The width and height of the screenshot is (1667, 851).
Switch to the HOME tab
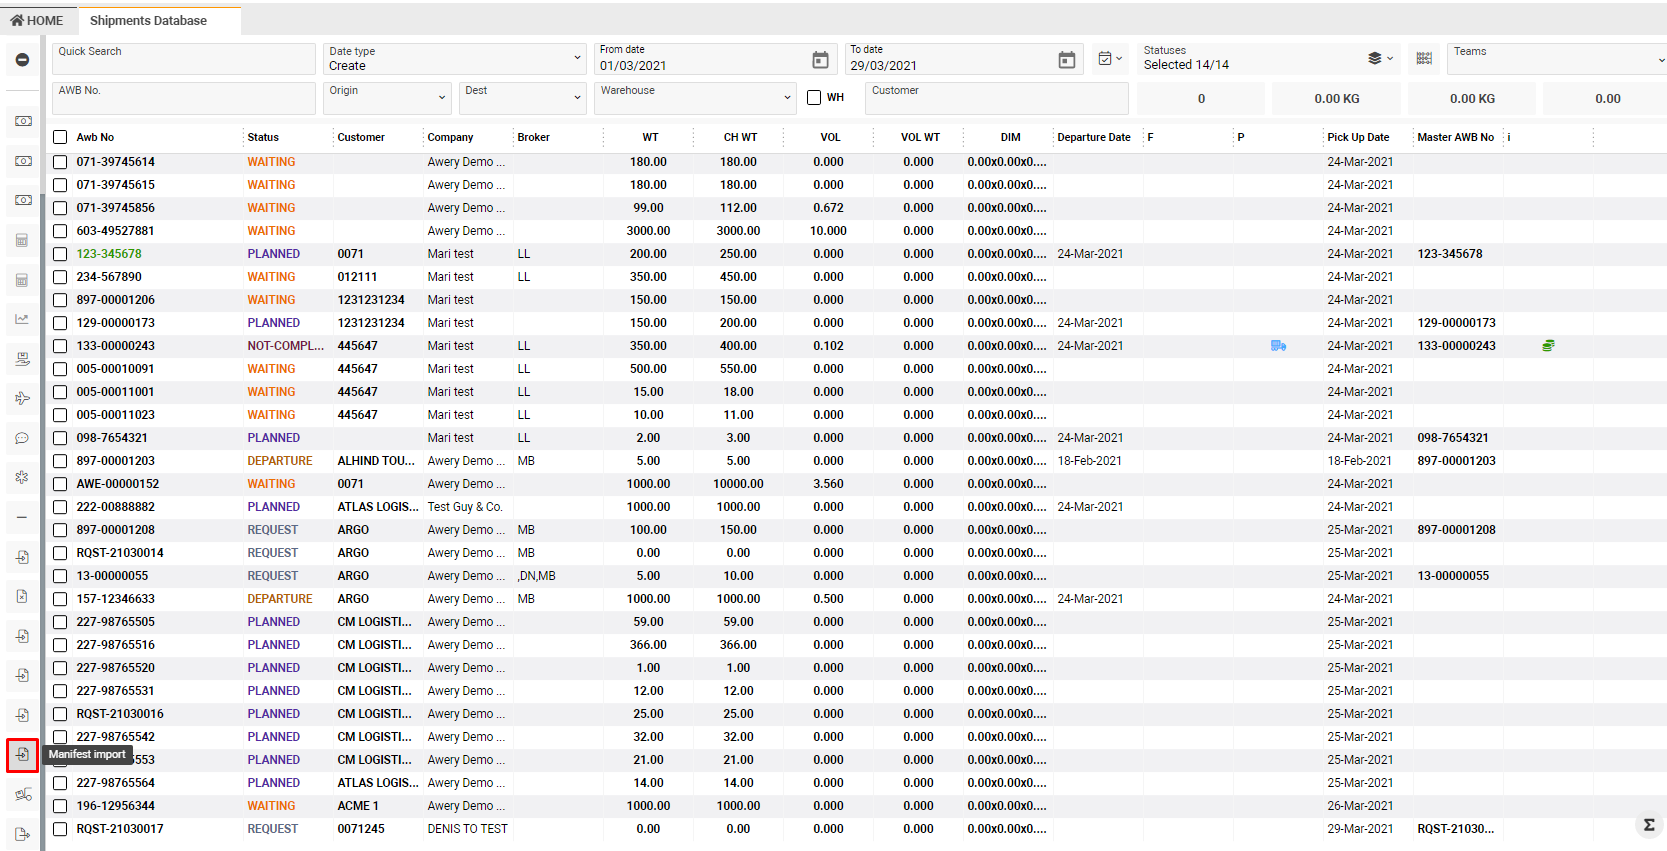coord(37,20)
